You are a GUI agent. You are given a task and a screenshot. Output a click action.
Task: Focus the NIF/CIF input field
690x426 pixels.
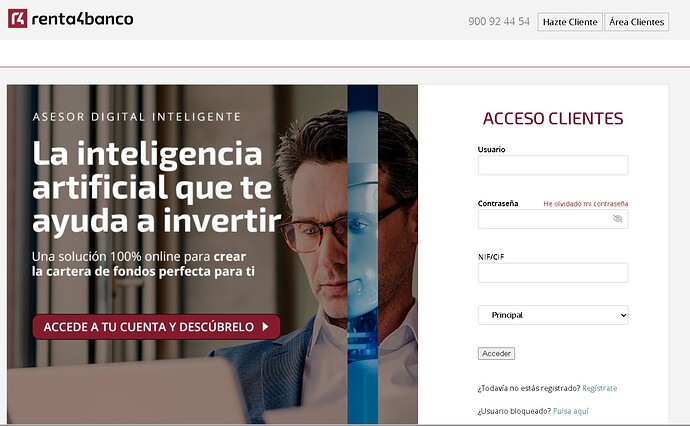coord(553,273)
